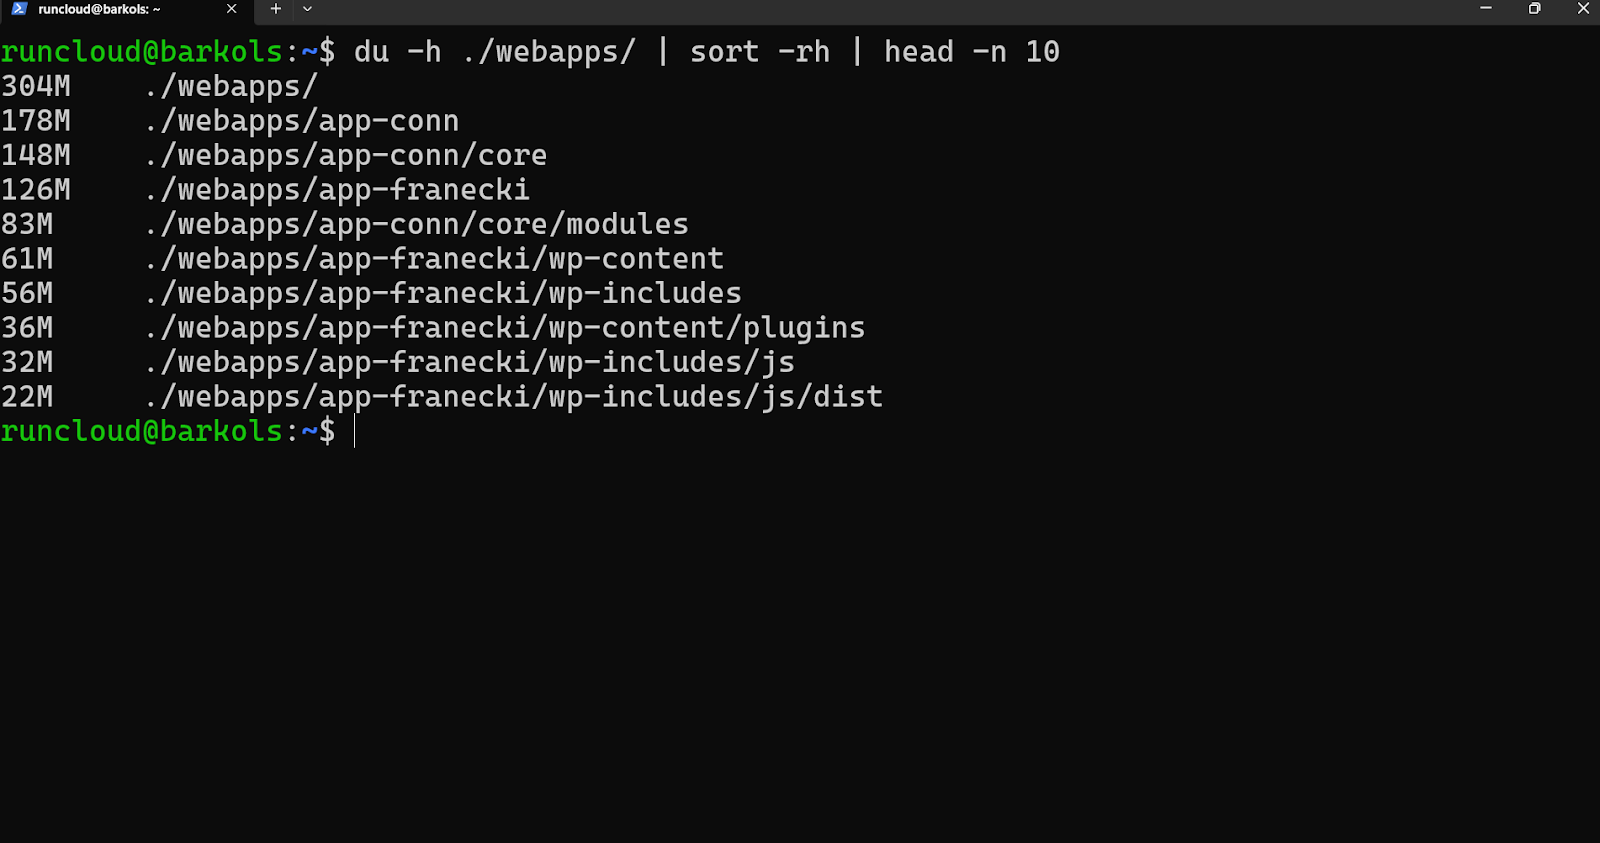
Task: Click the 304M ./webapps/ output line
Action: [x=160, y=87]
